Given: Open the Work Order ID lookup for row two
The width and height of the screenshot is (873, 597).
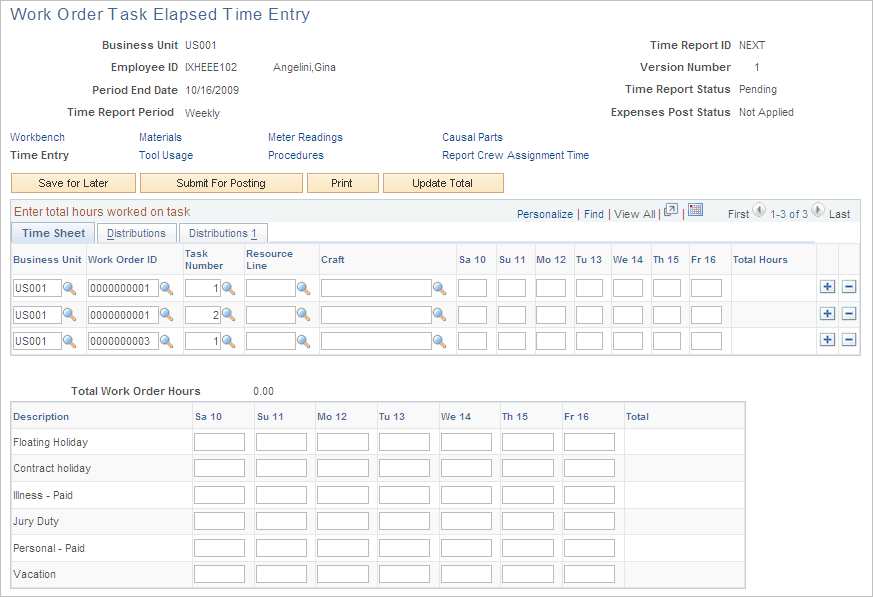Looking at the screenshot, I should click(168, 315).
